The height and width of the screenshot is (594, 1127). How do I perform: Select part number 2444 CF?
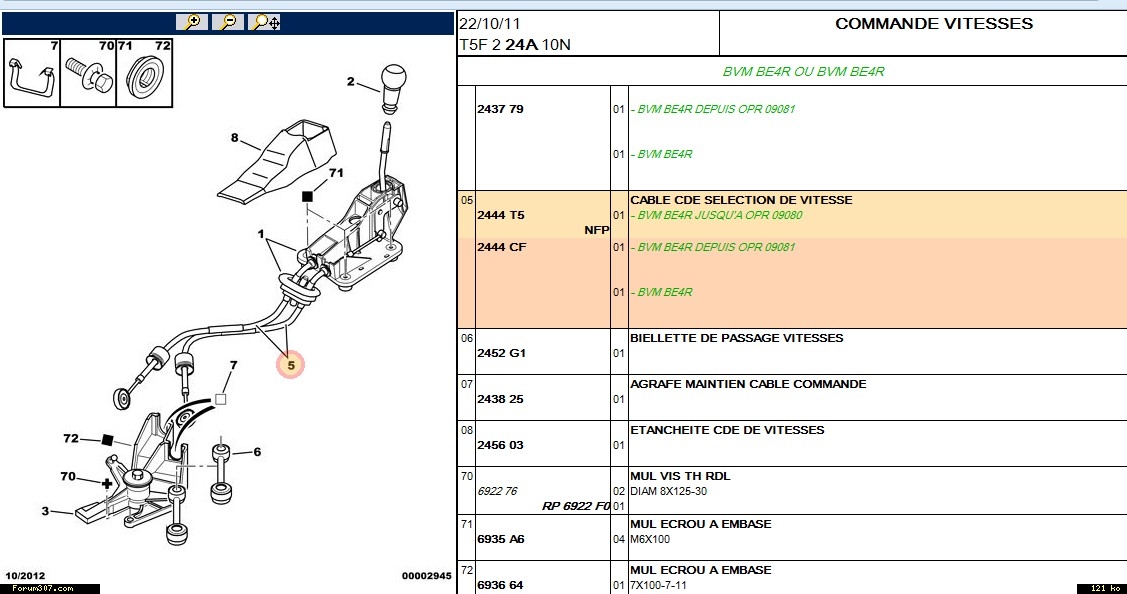[x=501, y=247]
